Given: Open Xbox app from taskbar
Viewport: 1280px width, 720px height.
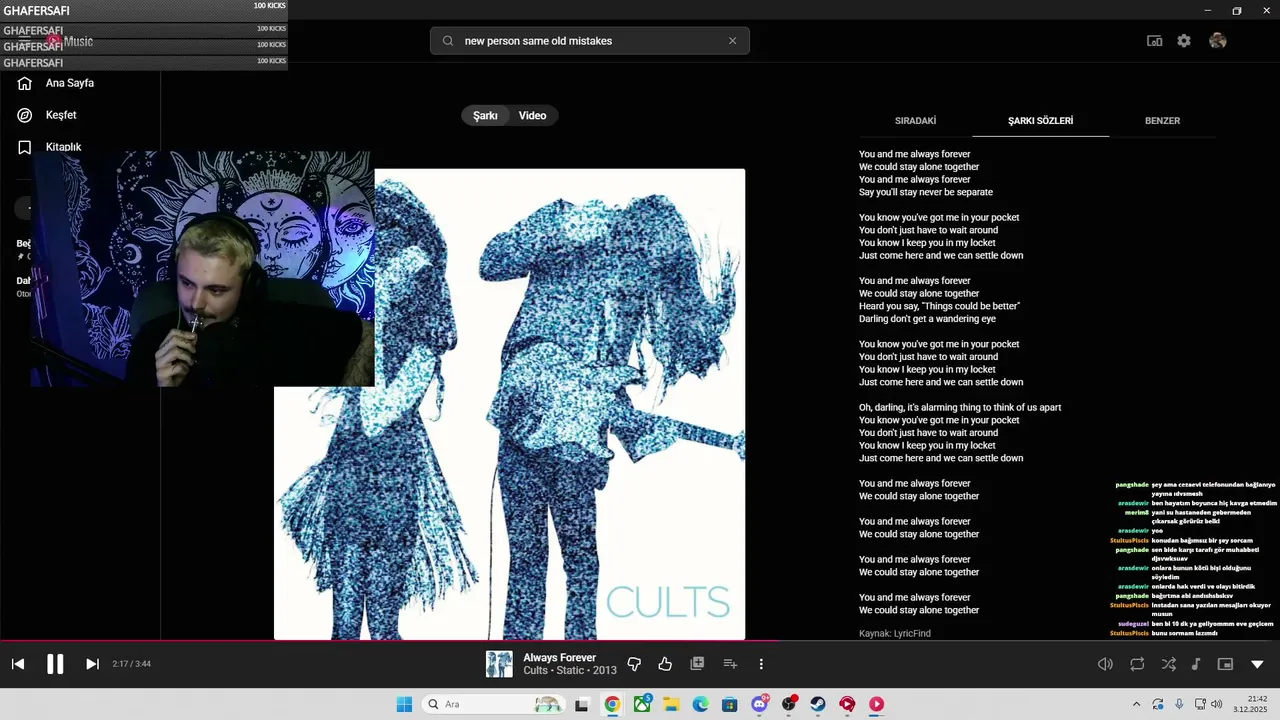Looking at the screenshot, I should [642, 704].
